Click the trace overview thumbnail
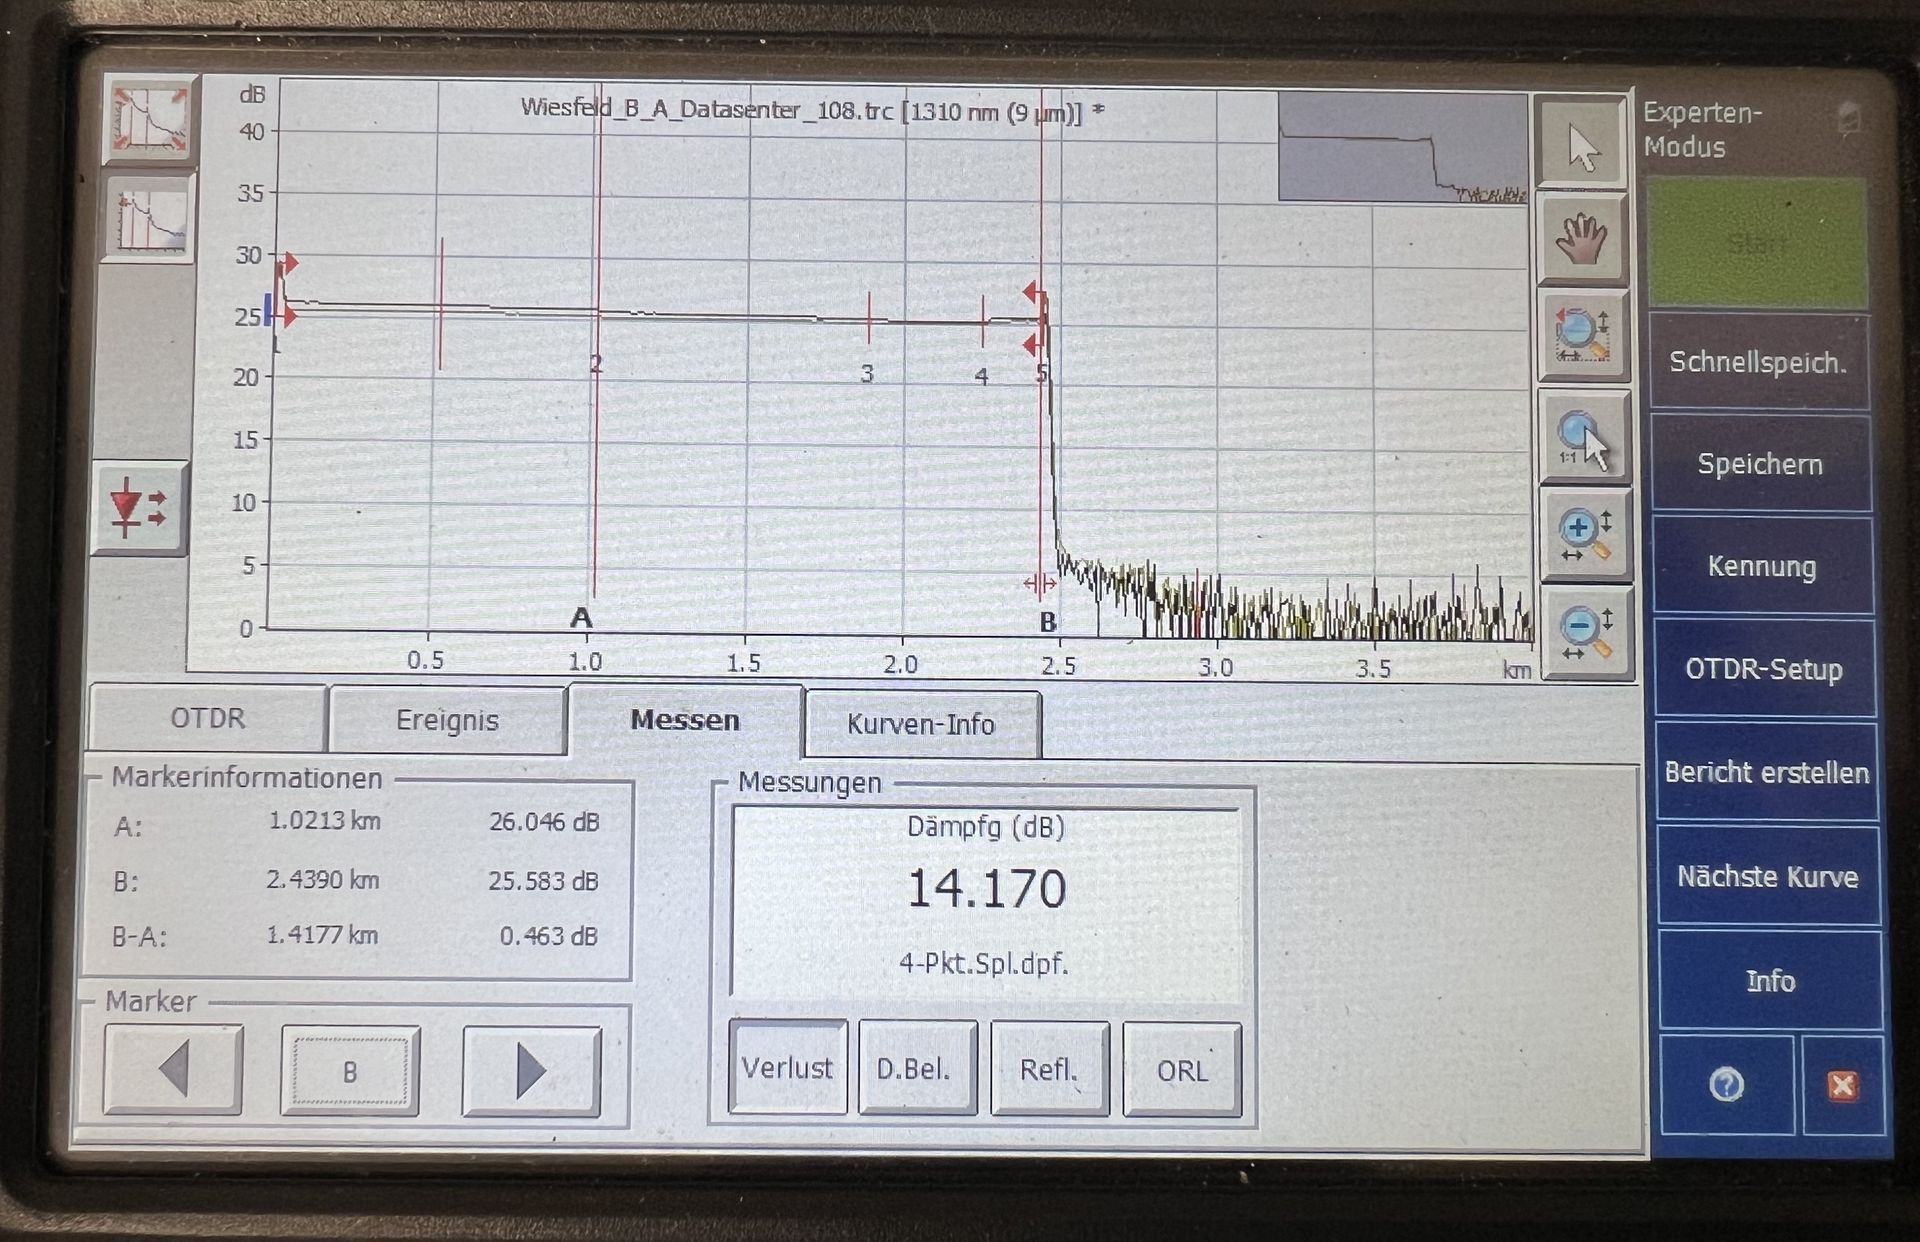The height and width of the screenshot is (1242, 1920). coord(1402,148)
